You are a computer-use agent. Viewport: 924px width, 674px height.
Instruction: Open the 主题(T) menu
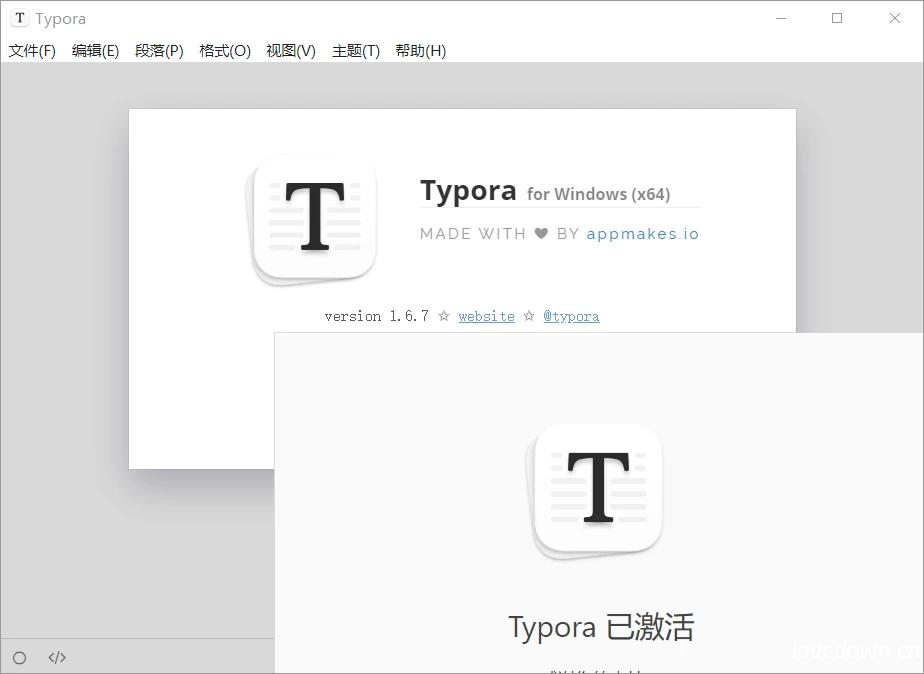[354, 50]
